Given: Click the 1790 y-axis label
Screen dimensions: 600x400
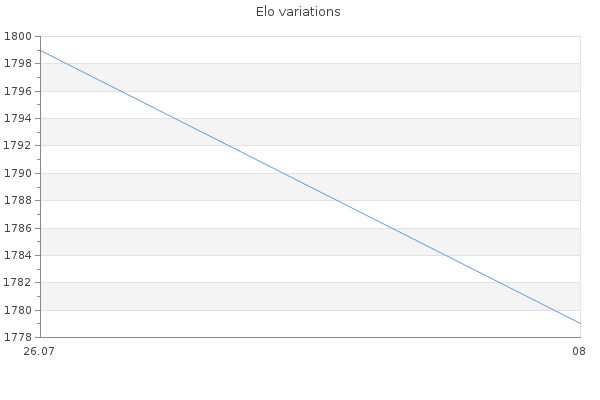Looking at the screenshot, I should (18, 173).
